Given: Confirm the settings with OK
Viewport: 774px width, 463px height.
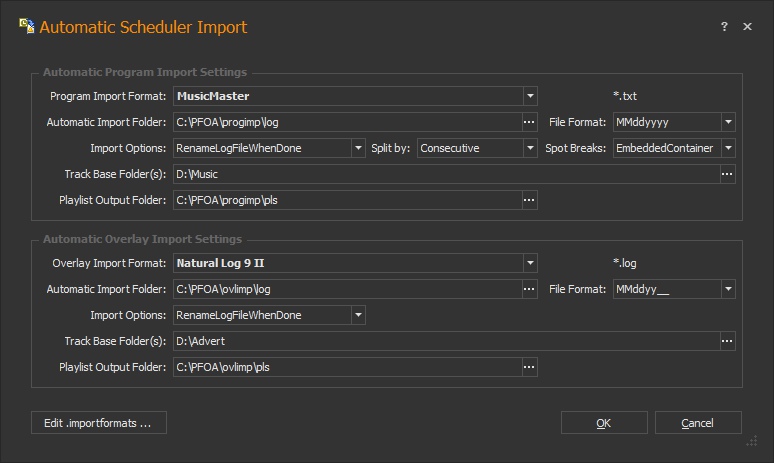Looking at the screenshot, I should (x=604, y=423).
